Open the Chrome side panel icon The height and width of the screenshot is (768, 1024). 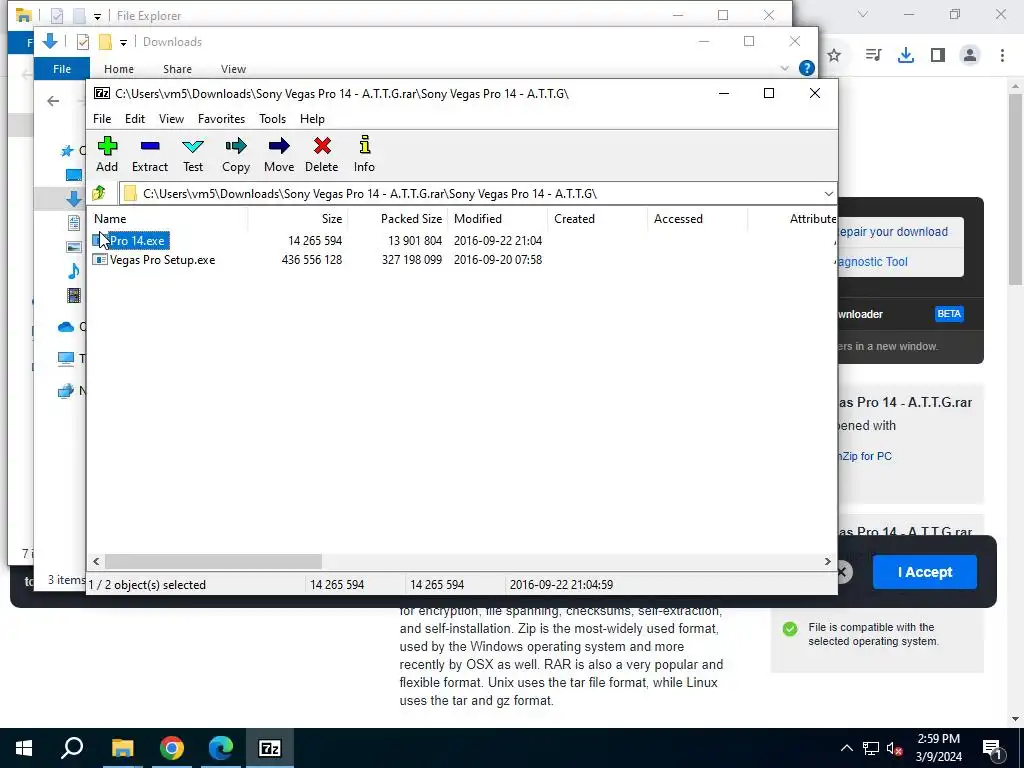(938, 56)
